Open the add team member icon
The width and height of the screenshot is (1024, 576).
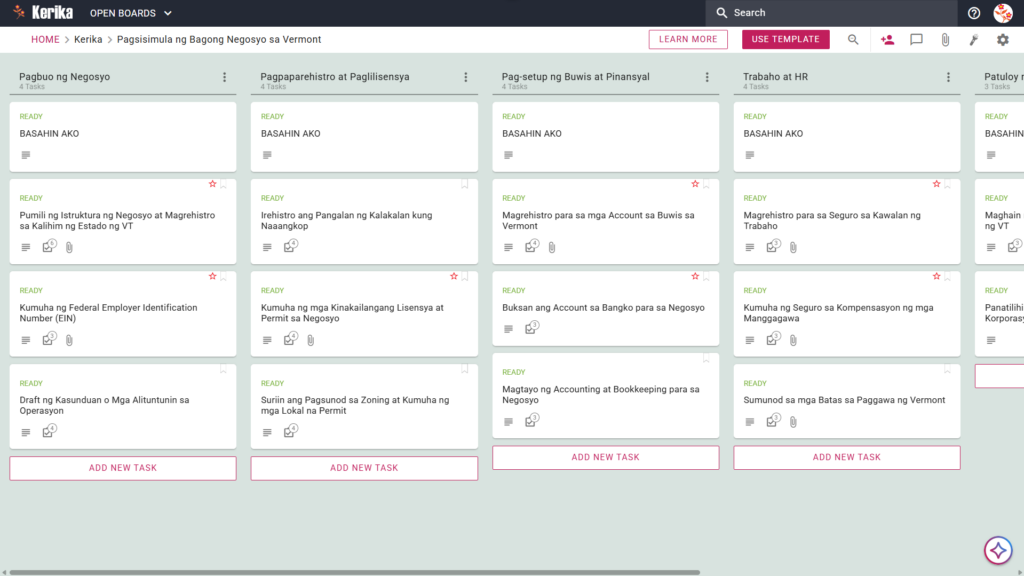click(887, 40)
